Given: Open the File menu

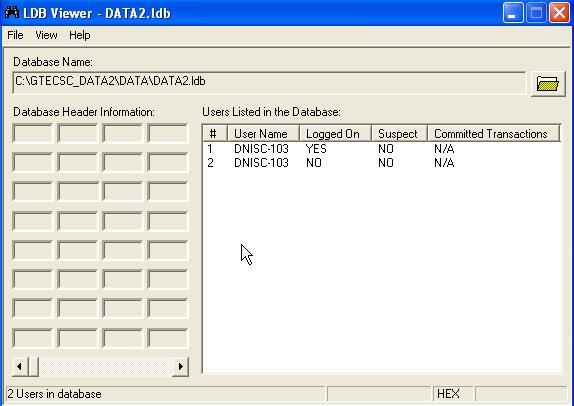Looking at the screenshot, I should tap(15, 35).
